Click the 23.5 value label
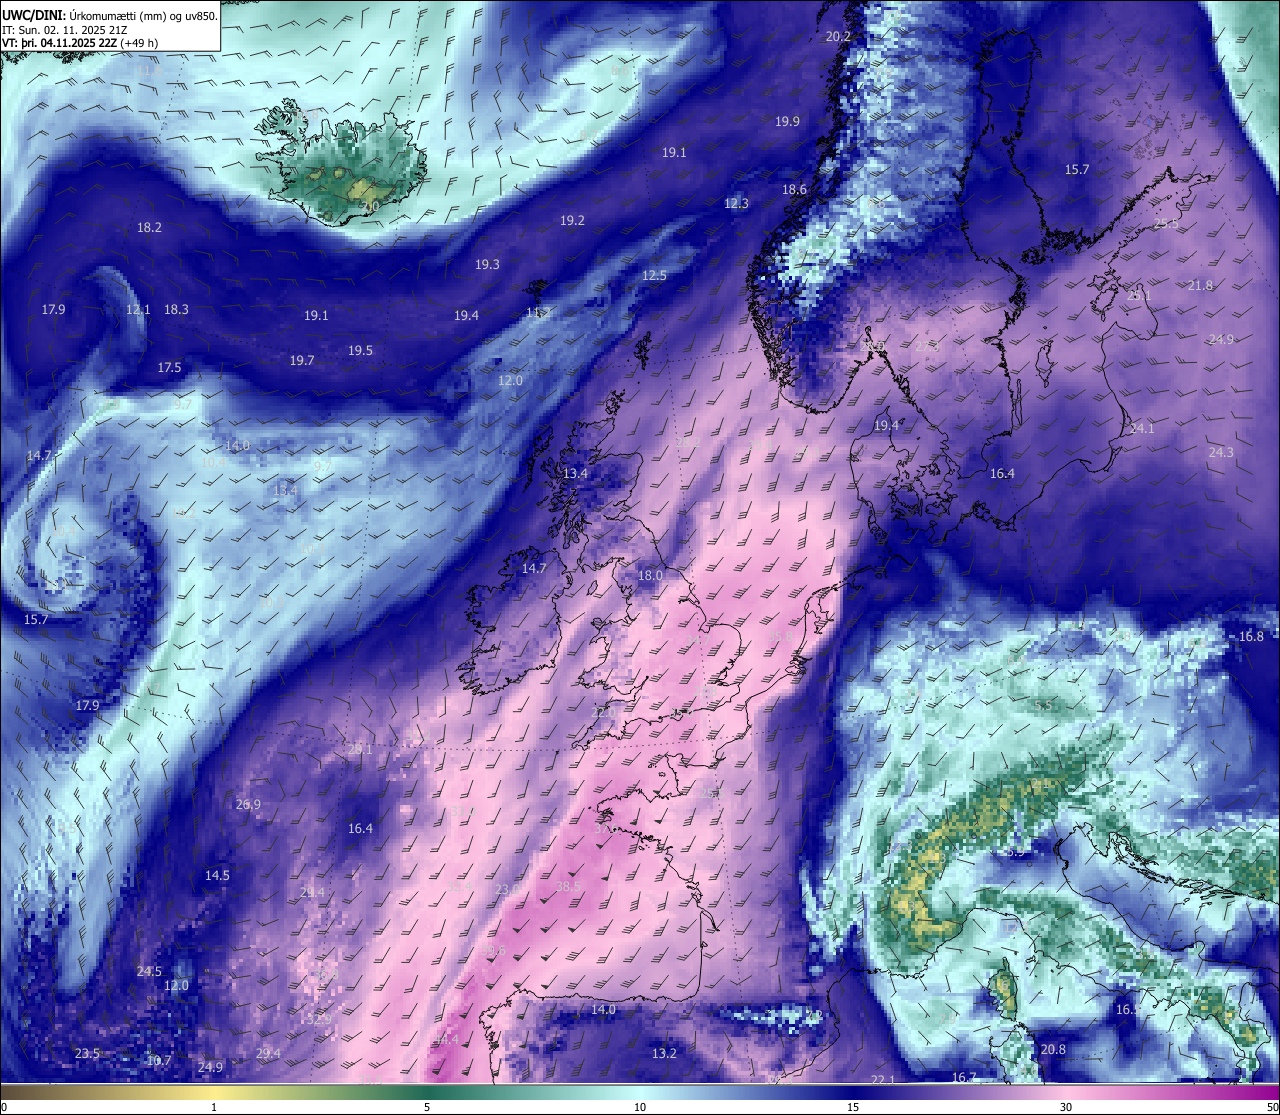This screenshot has height=1115, width=1280. (x=87, y=1053)
